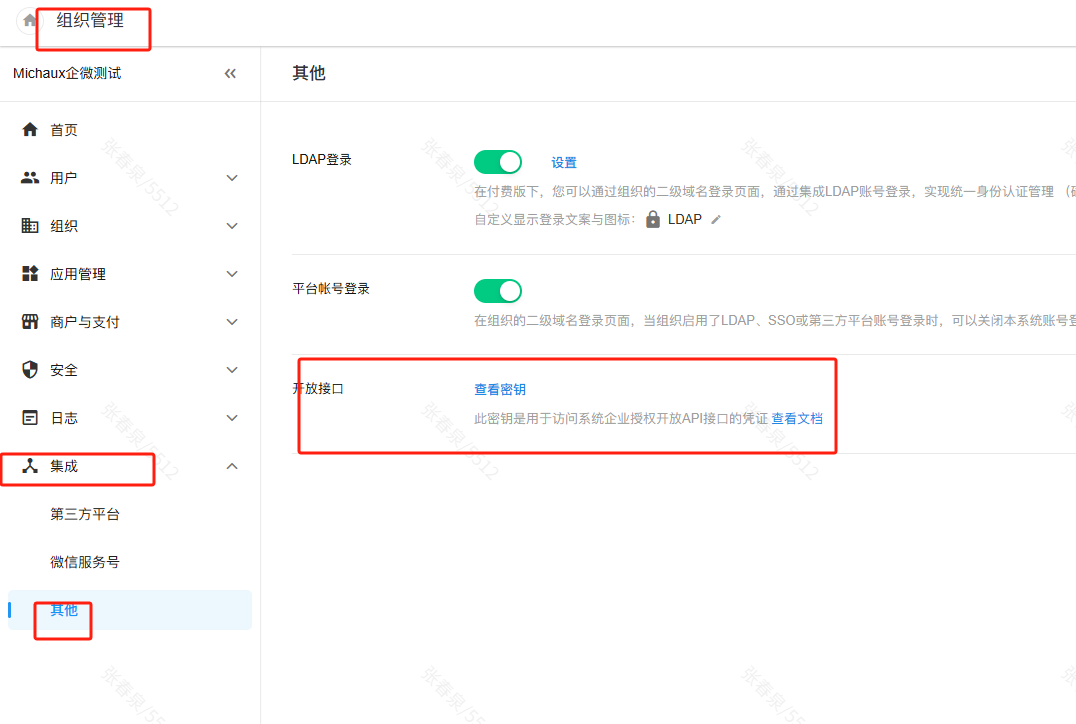Click the 组织 building icon
The image size is (1076, 724).
(30, 226)
